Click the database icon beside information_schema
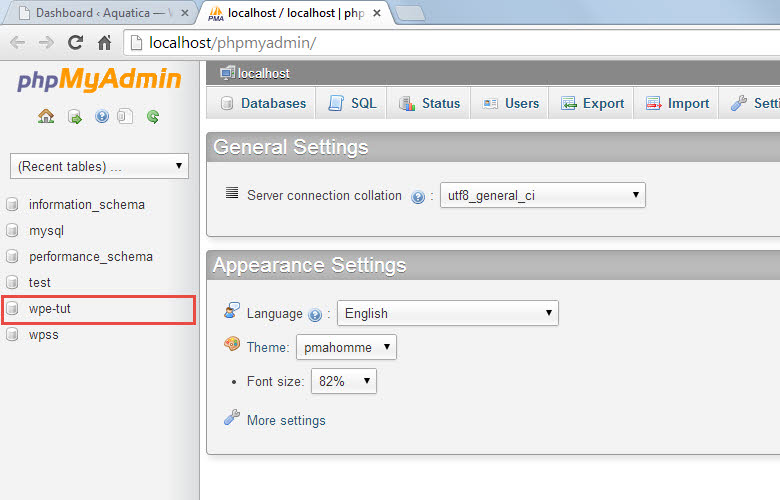Viewport: 780px width, 500px height. point(12,204)
